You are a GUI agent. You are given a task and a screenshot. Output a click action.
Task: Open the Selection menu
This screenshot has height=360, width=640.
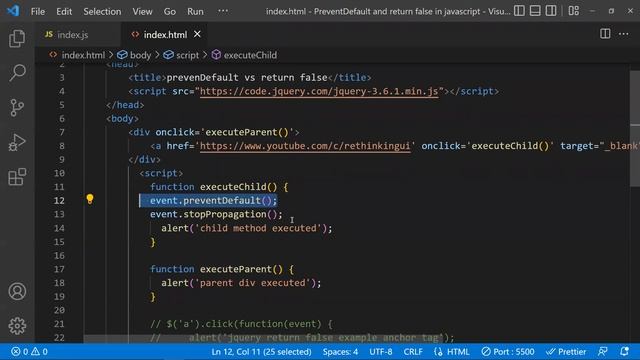coord(102,11)
